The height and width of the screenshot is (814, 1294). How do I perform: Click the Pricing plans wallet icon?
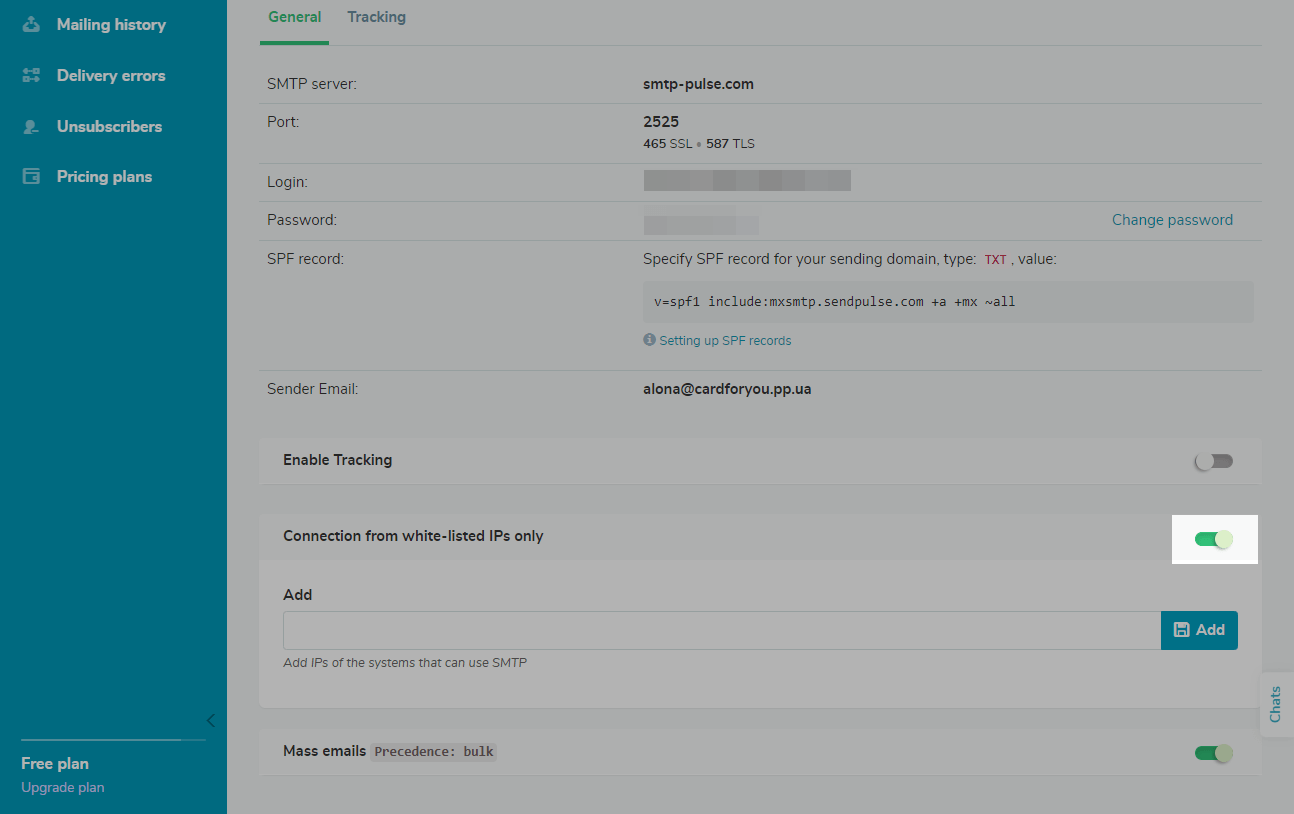click(31, 177)
